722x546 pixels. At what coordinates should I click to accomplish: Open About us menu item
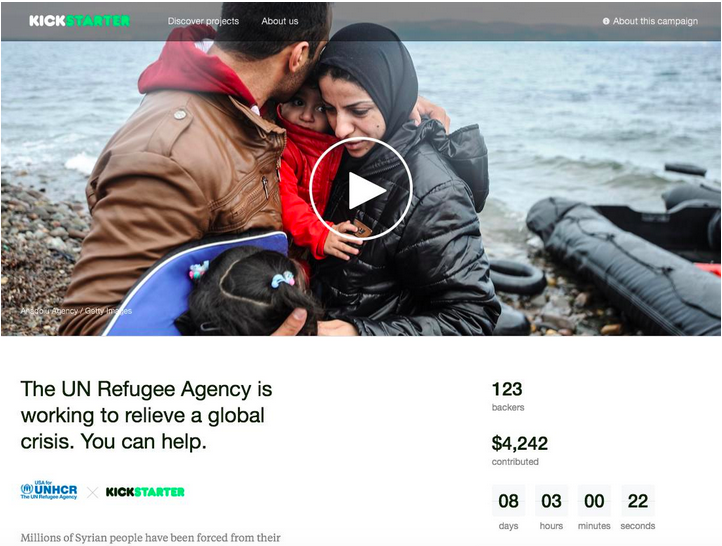[279, 21]
